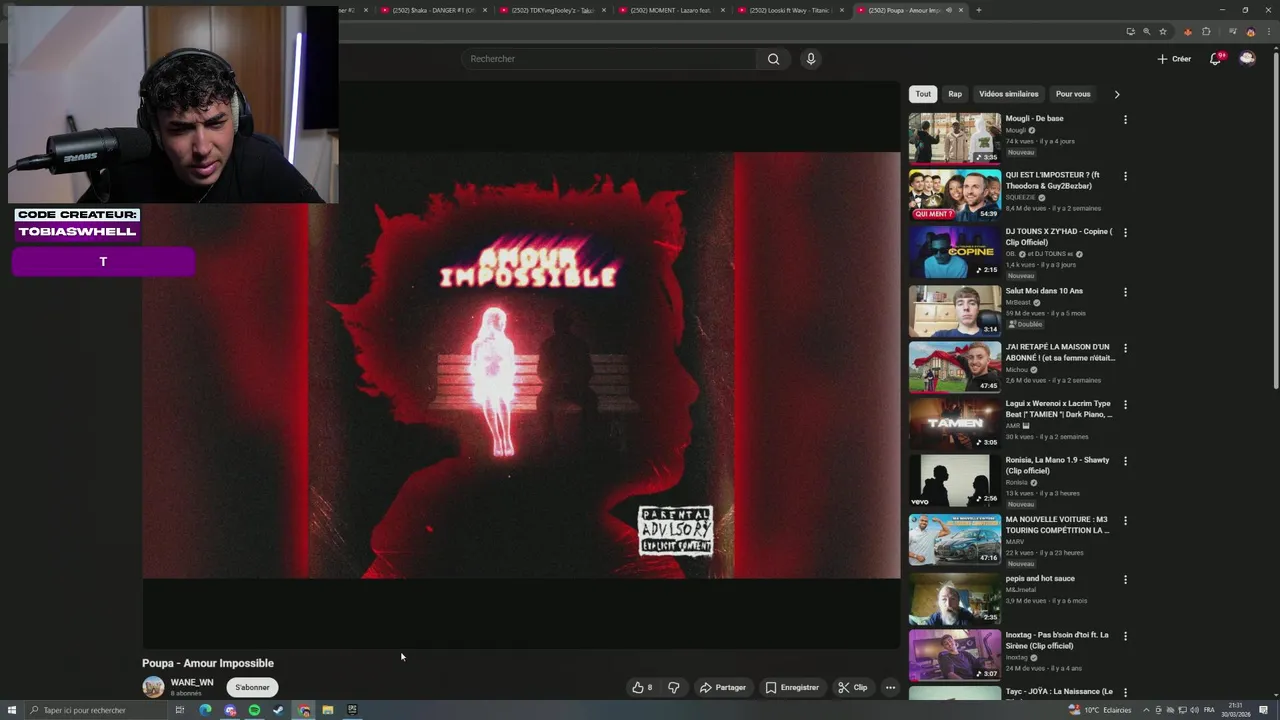This screenshot has width=1280, height=720.
Task: Open the Chrome profile avatar
Action: click(x=1250, y=31)
